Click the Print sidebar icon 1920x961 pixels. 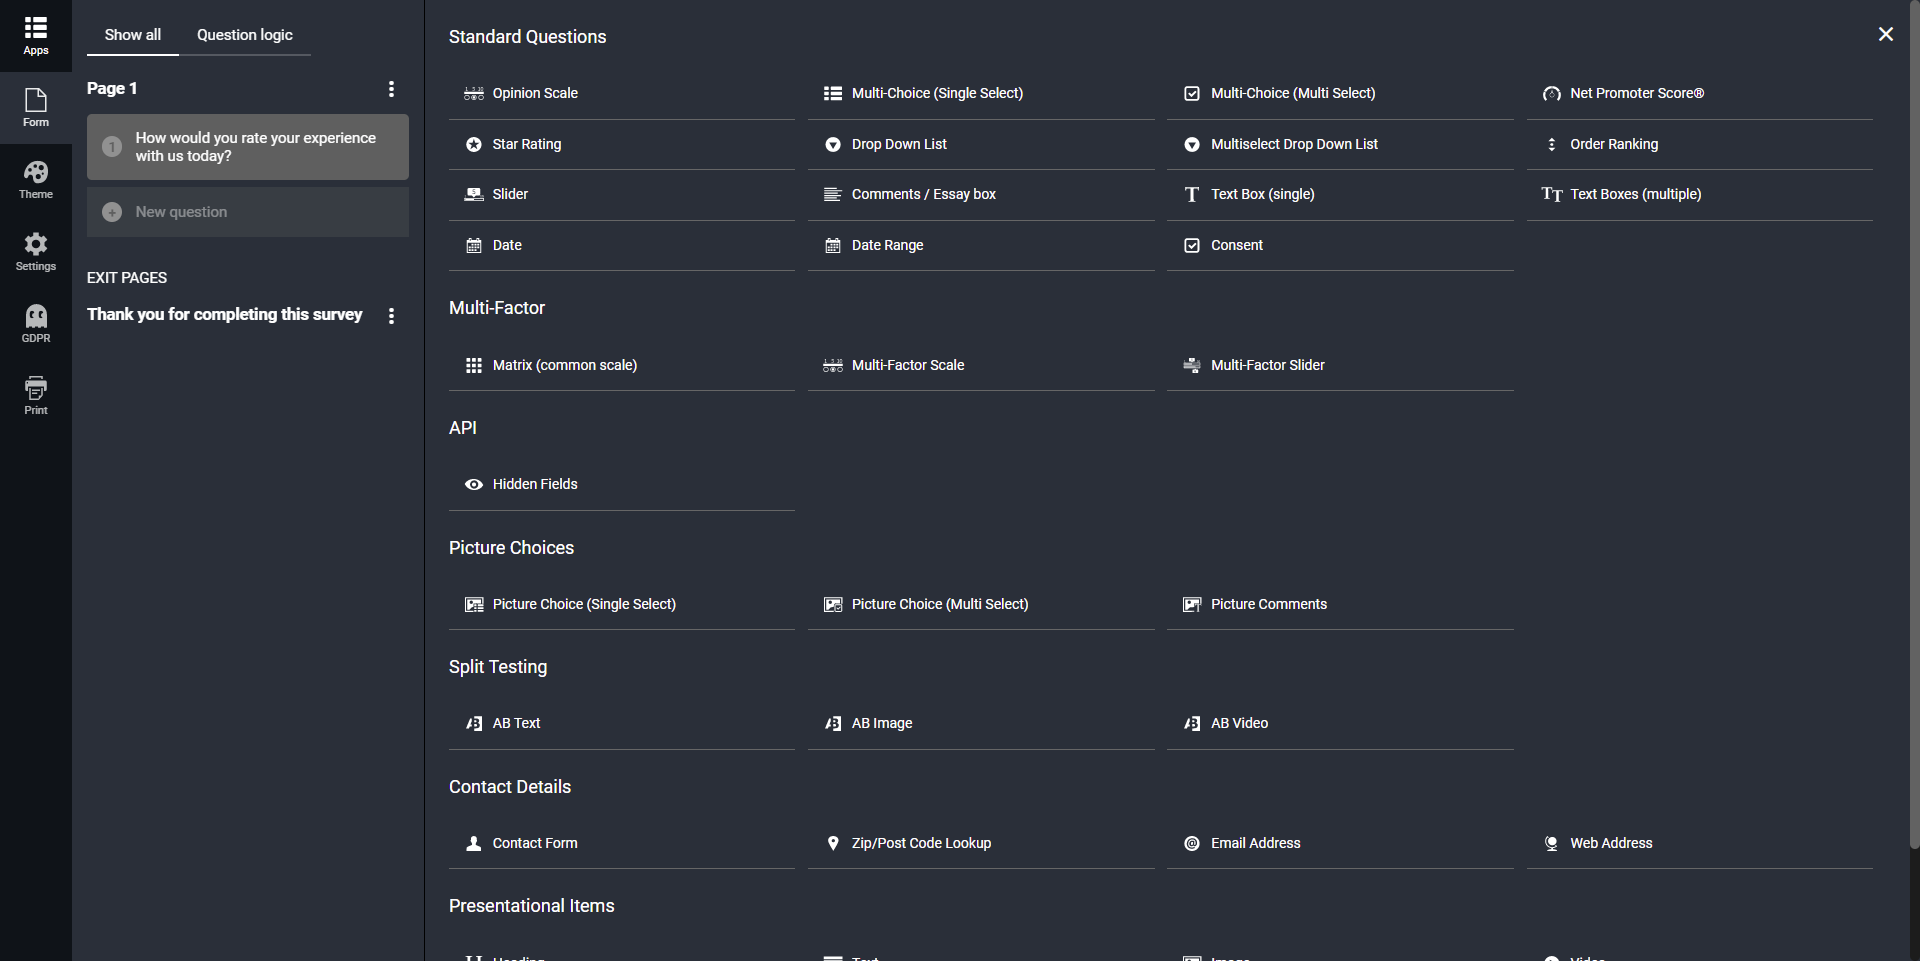(x=36, y=388)
